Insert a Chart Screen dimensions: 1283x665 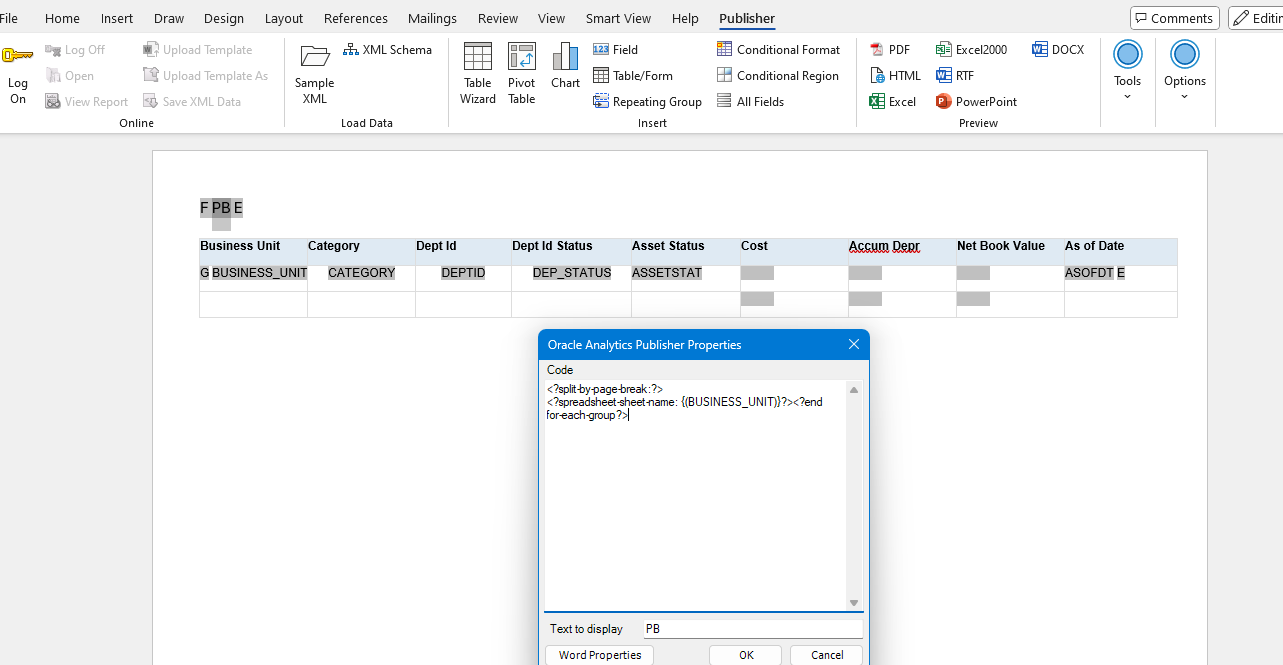point(565,66)
